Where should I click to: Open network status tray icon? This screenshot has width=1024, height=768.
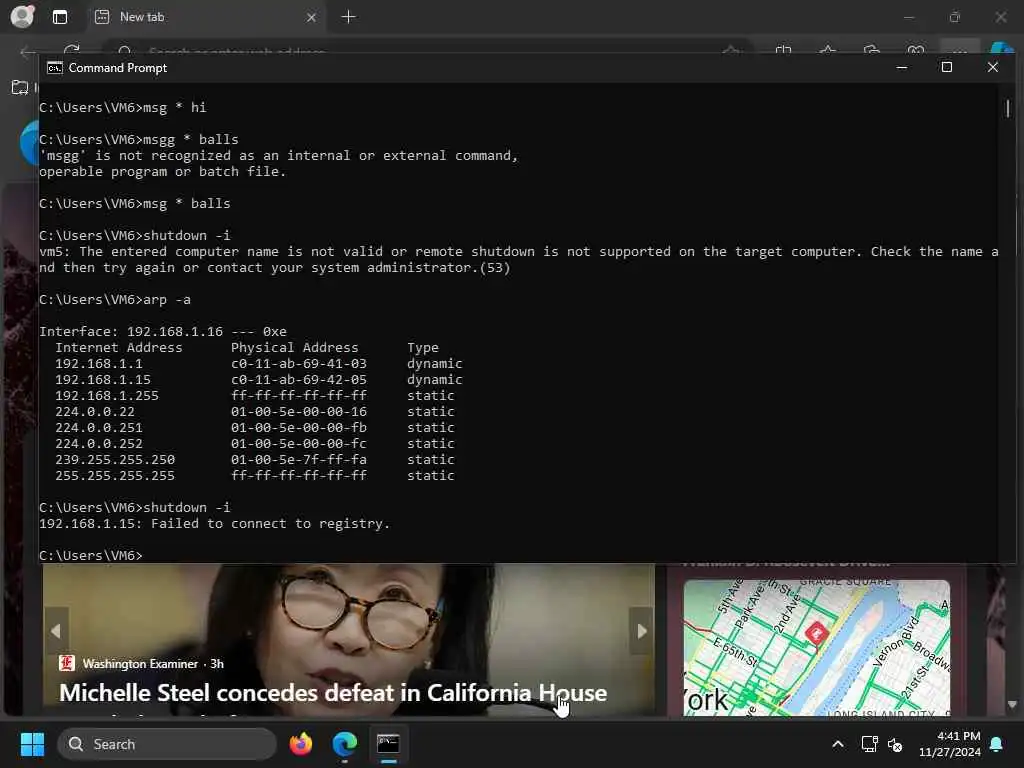[869, 744]
